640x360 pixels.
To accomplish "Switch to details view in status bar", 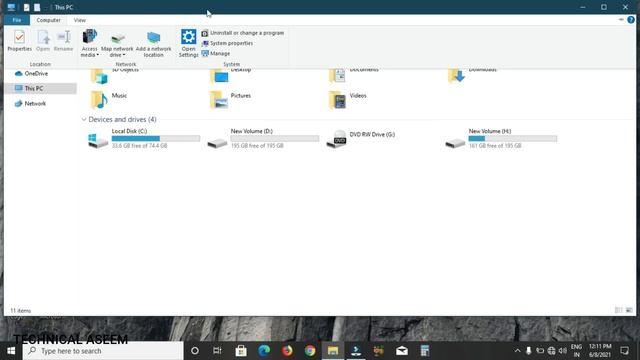I will (618, 311).
